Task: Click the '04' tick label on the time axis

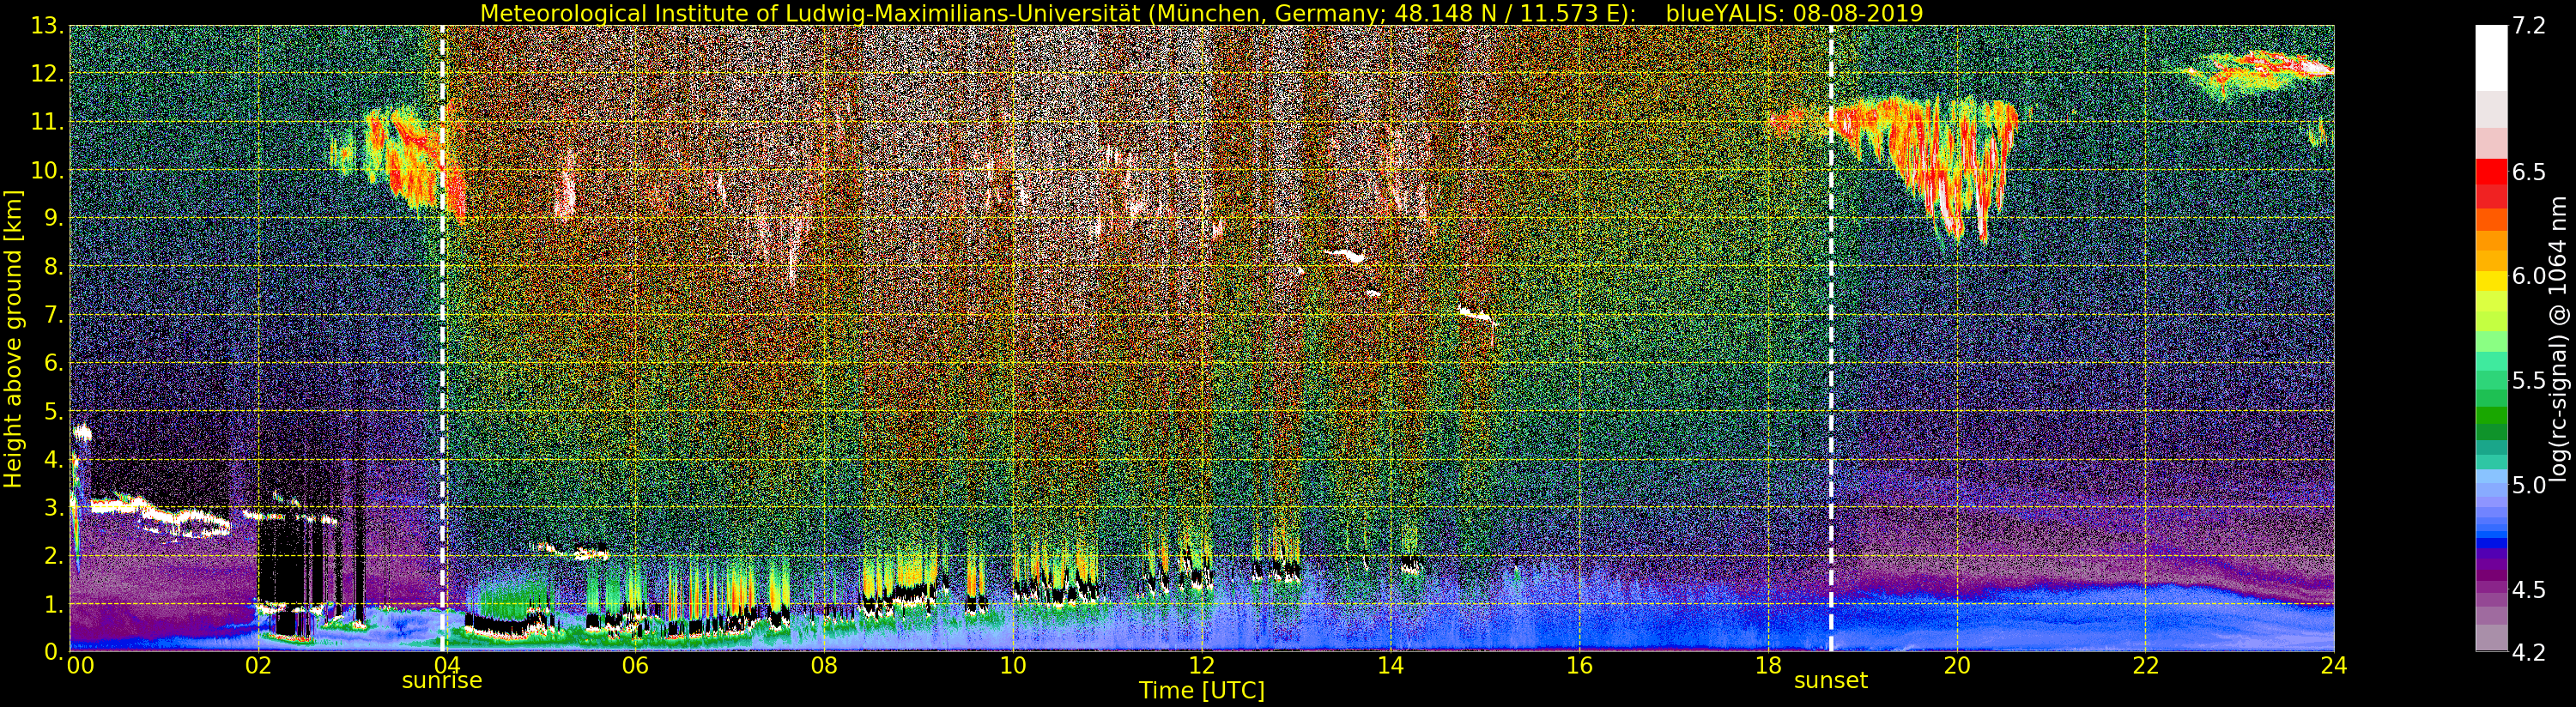Action: pyautogui.click(x=446, y=665)
